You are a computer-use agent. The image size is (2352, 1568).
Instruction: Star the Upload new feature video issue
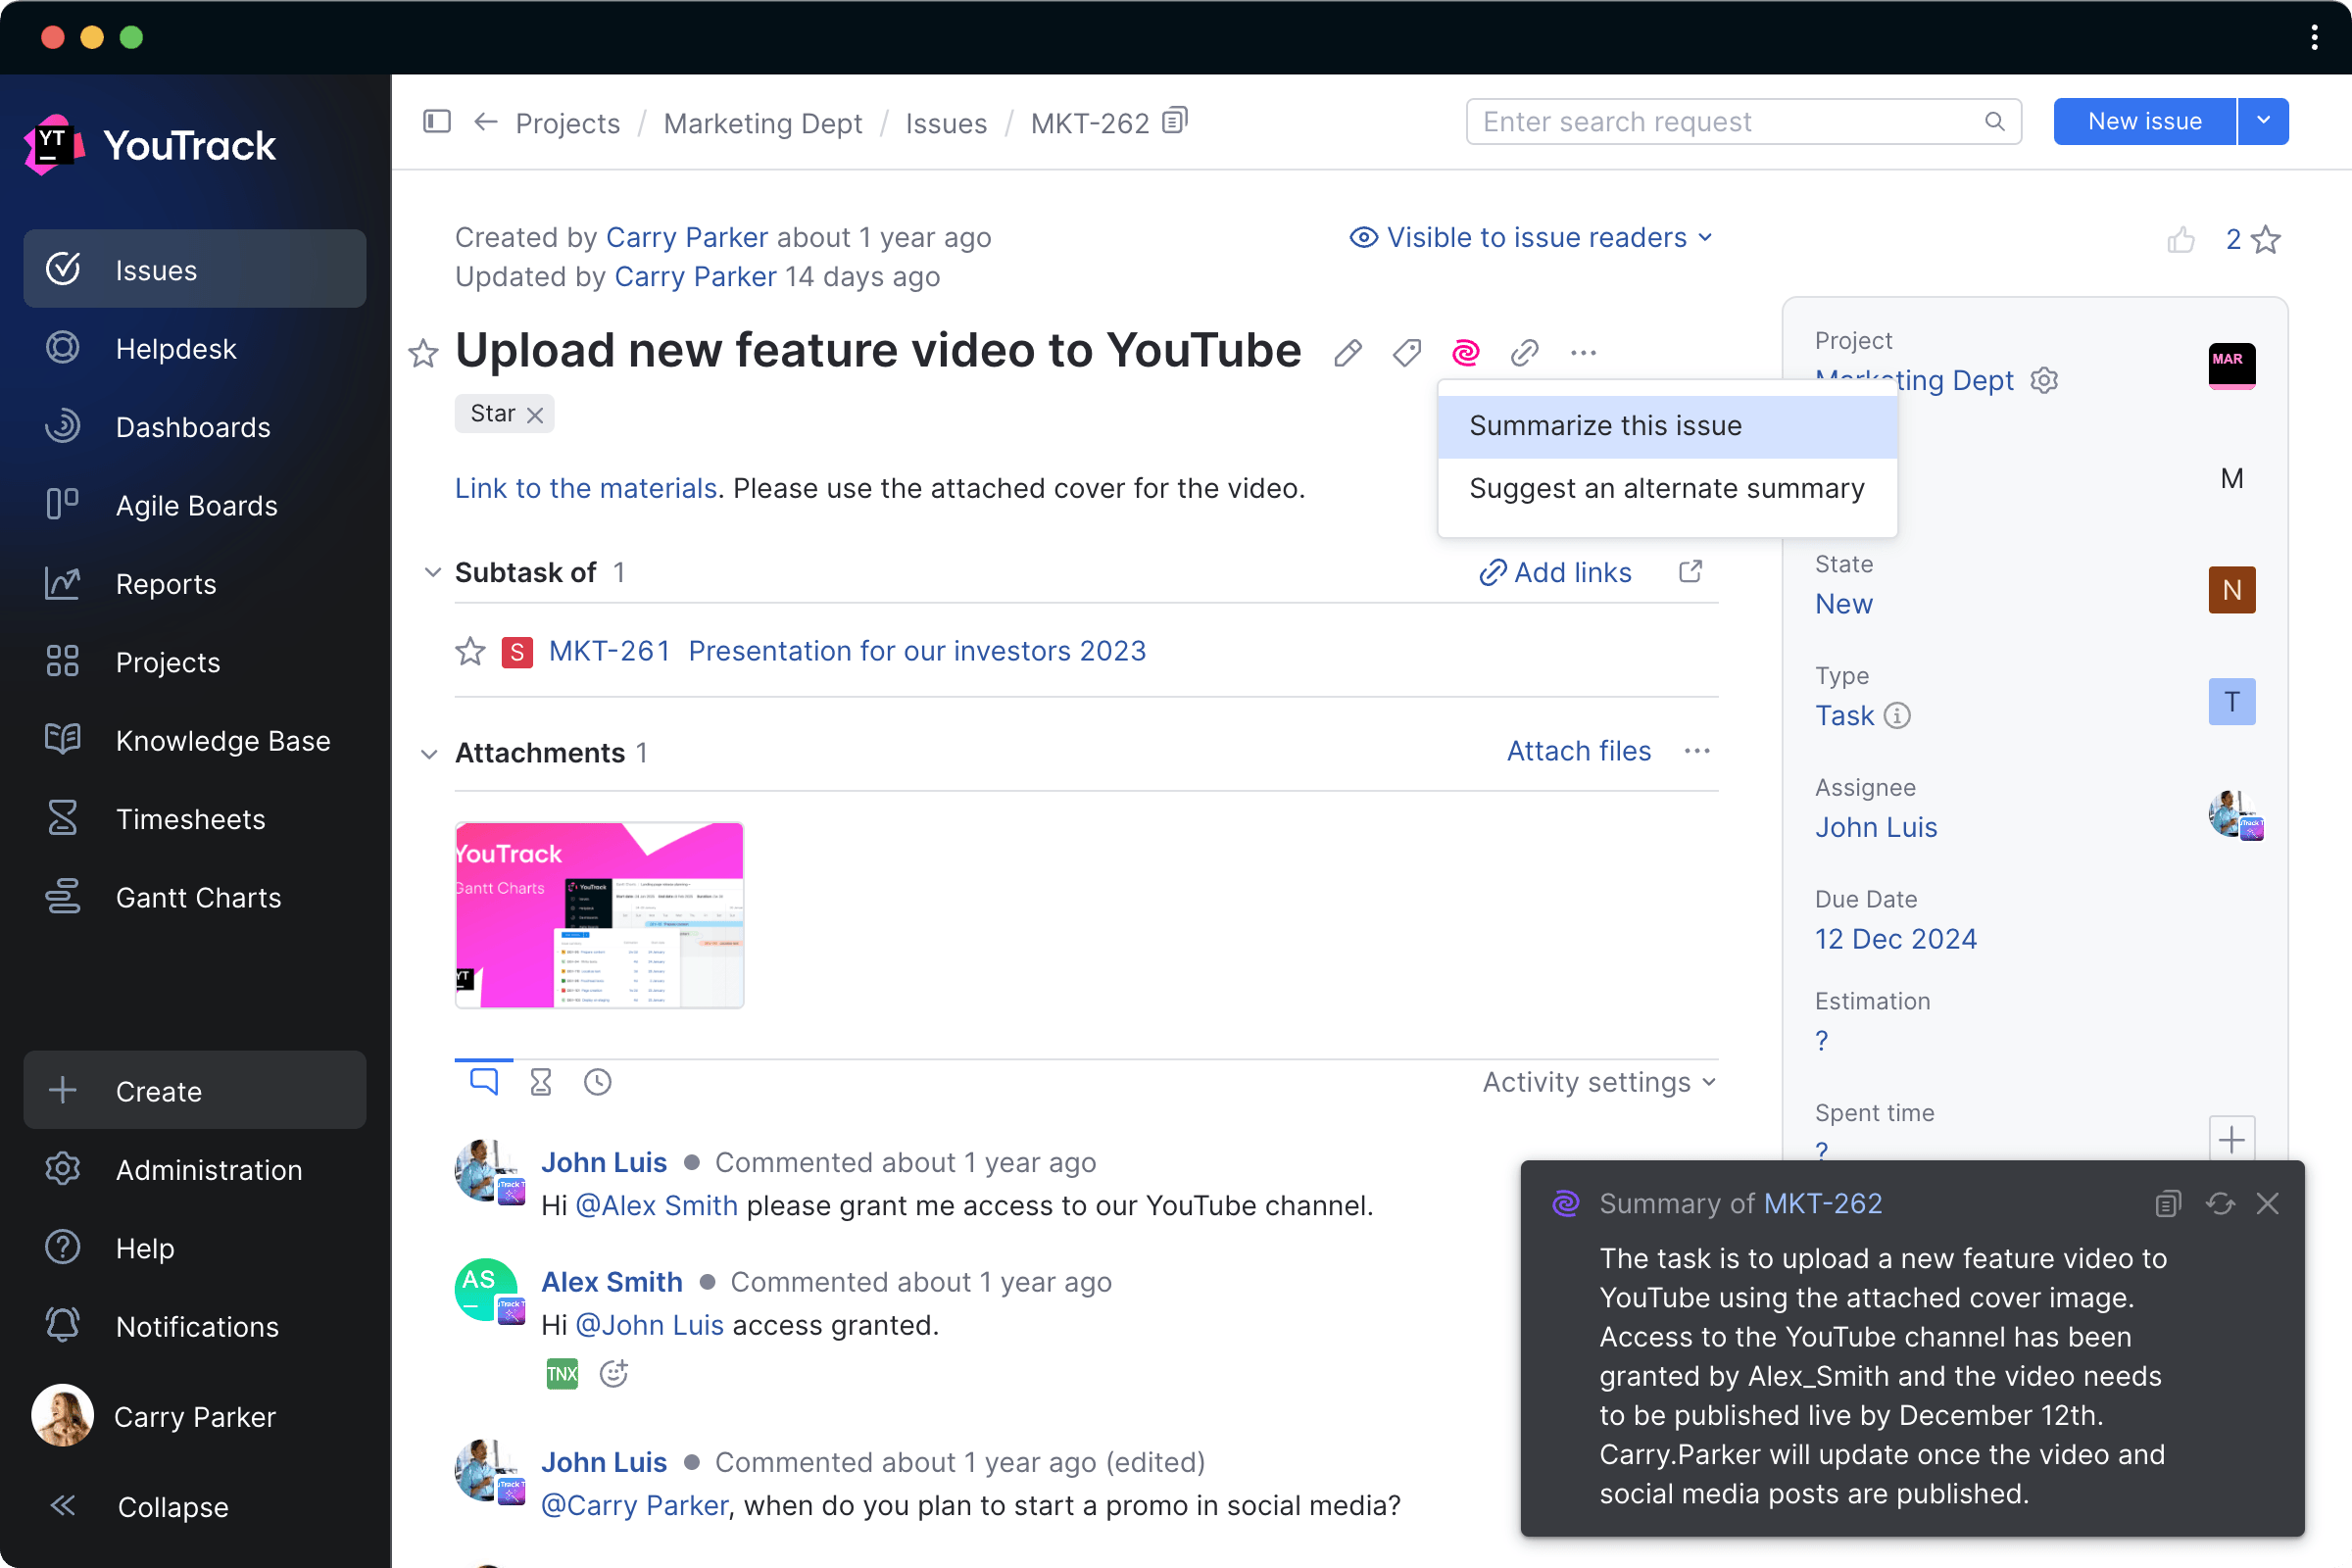423,354
